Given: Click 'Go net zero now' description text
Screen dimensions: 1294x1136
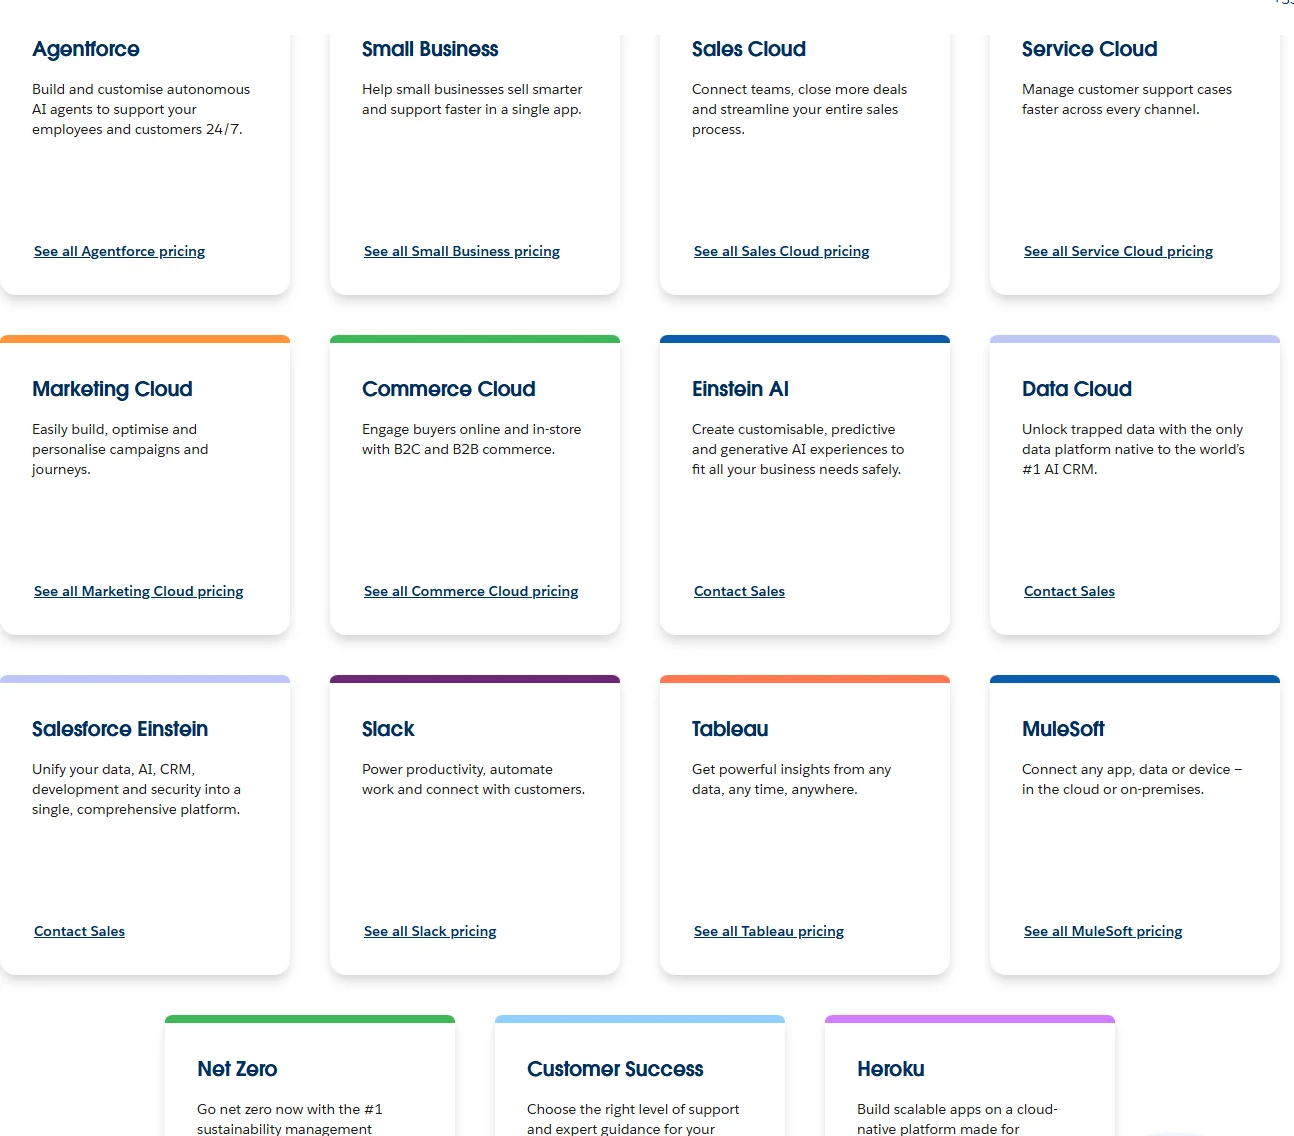Looking at the screenshot, I should pyautogui.click(x=290, y=1118).
